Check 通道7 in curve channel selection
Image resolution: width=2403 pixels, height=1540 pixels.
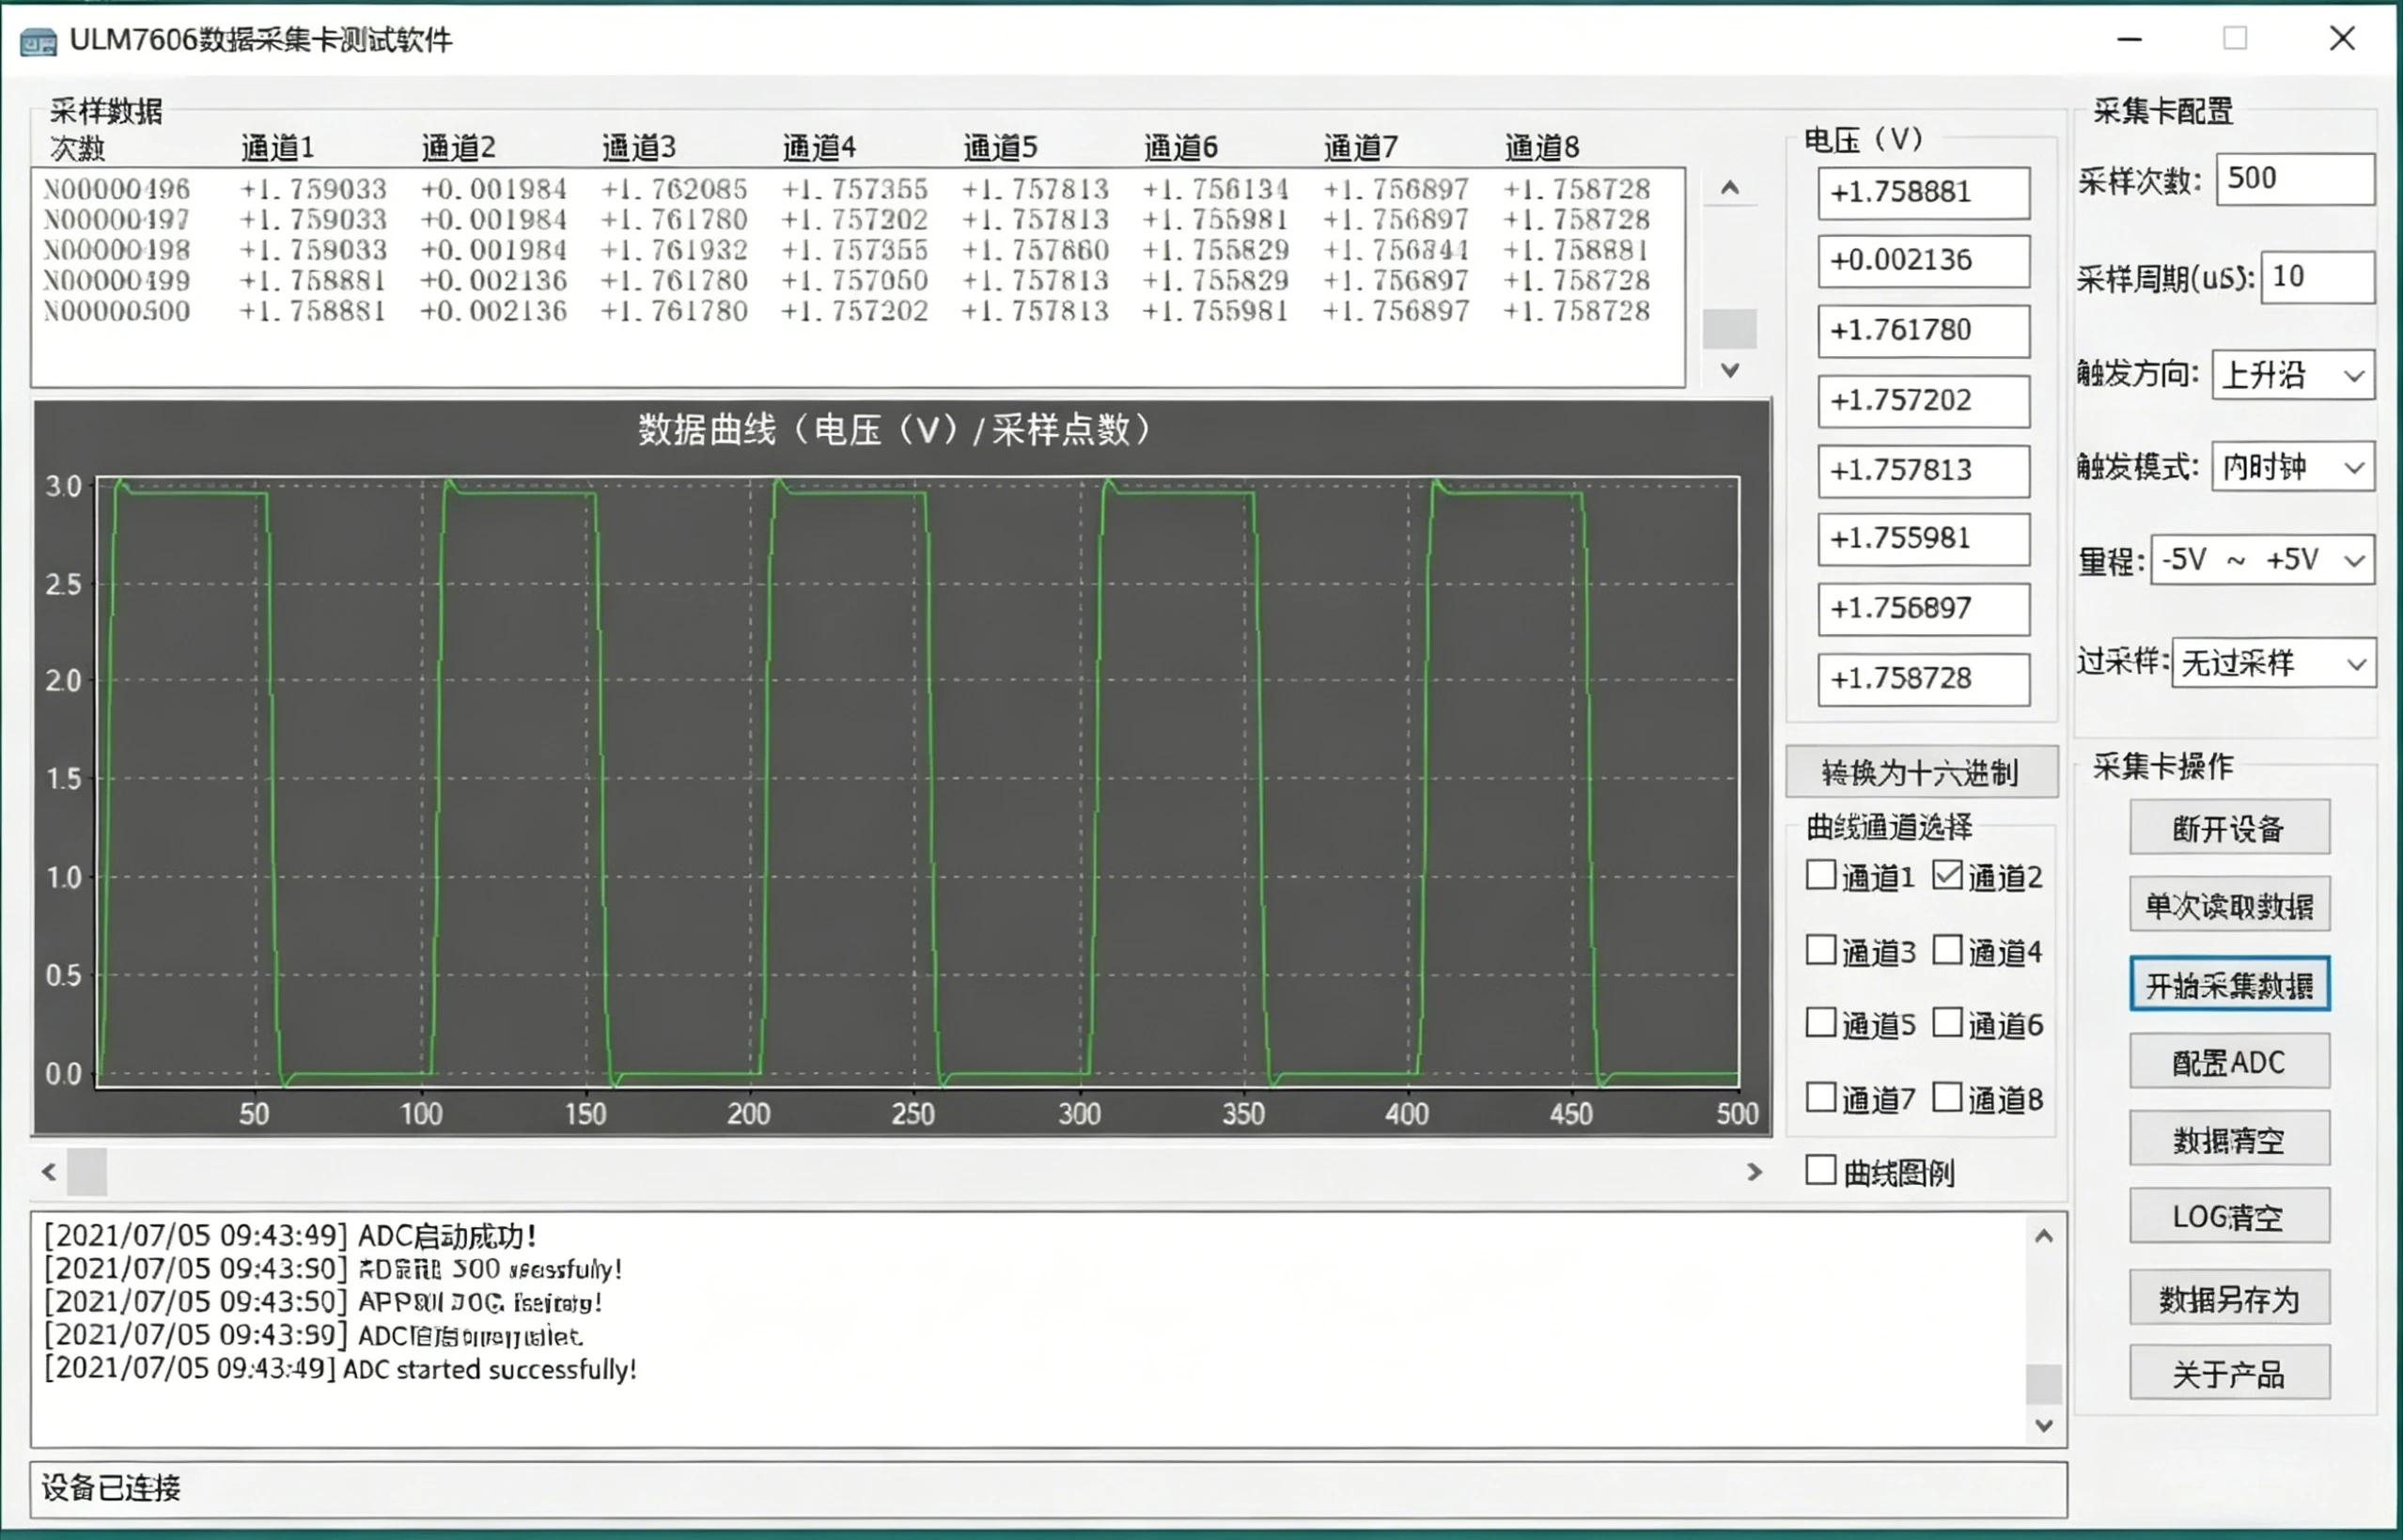click(1821, 1097)
